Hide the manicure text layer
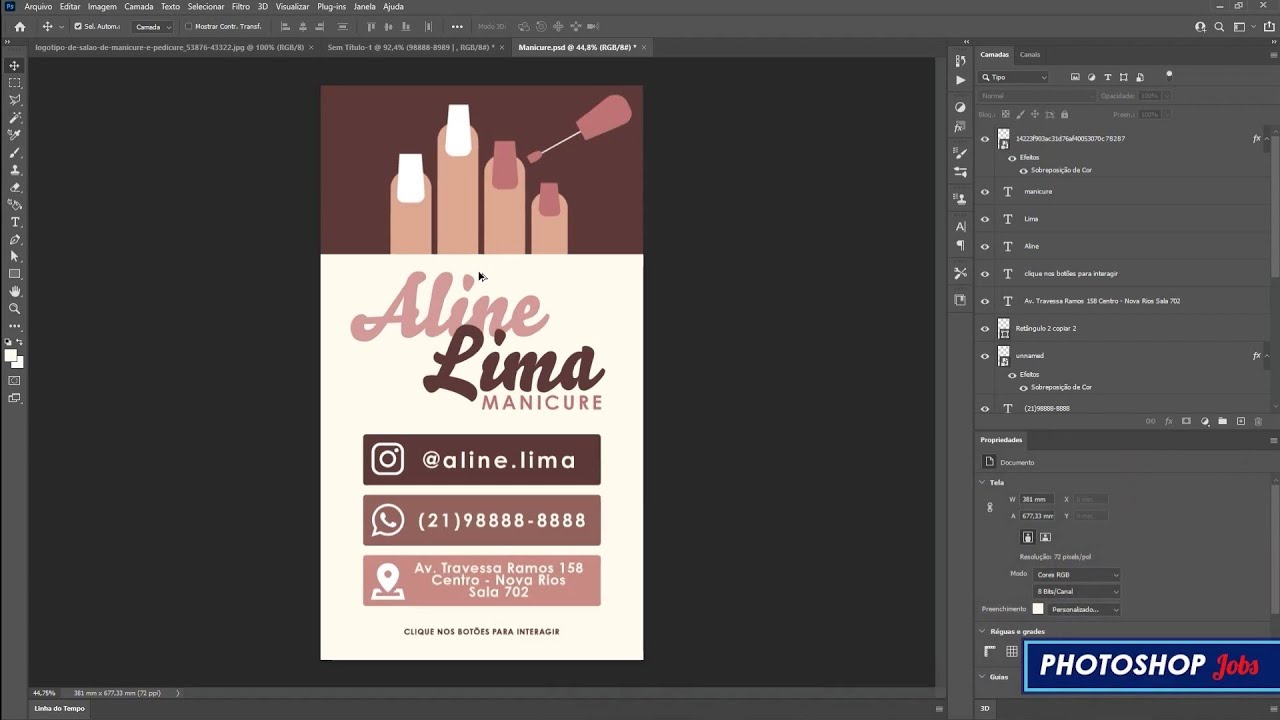 coord(984,192)
